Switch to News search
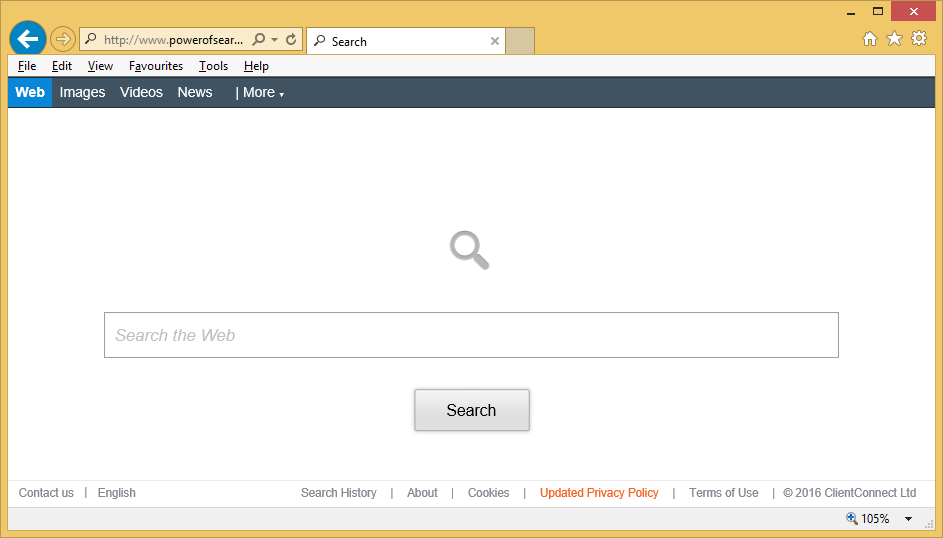943x538 pixels. (195, 93)
